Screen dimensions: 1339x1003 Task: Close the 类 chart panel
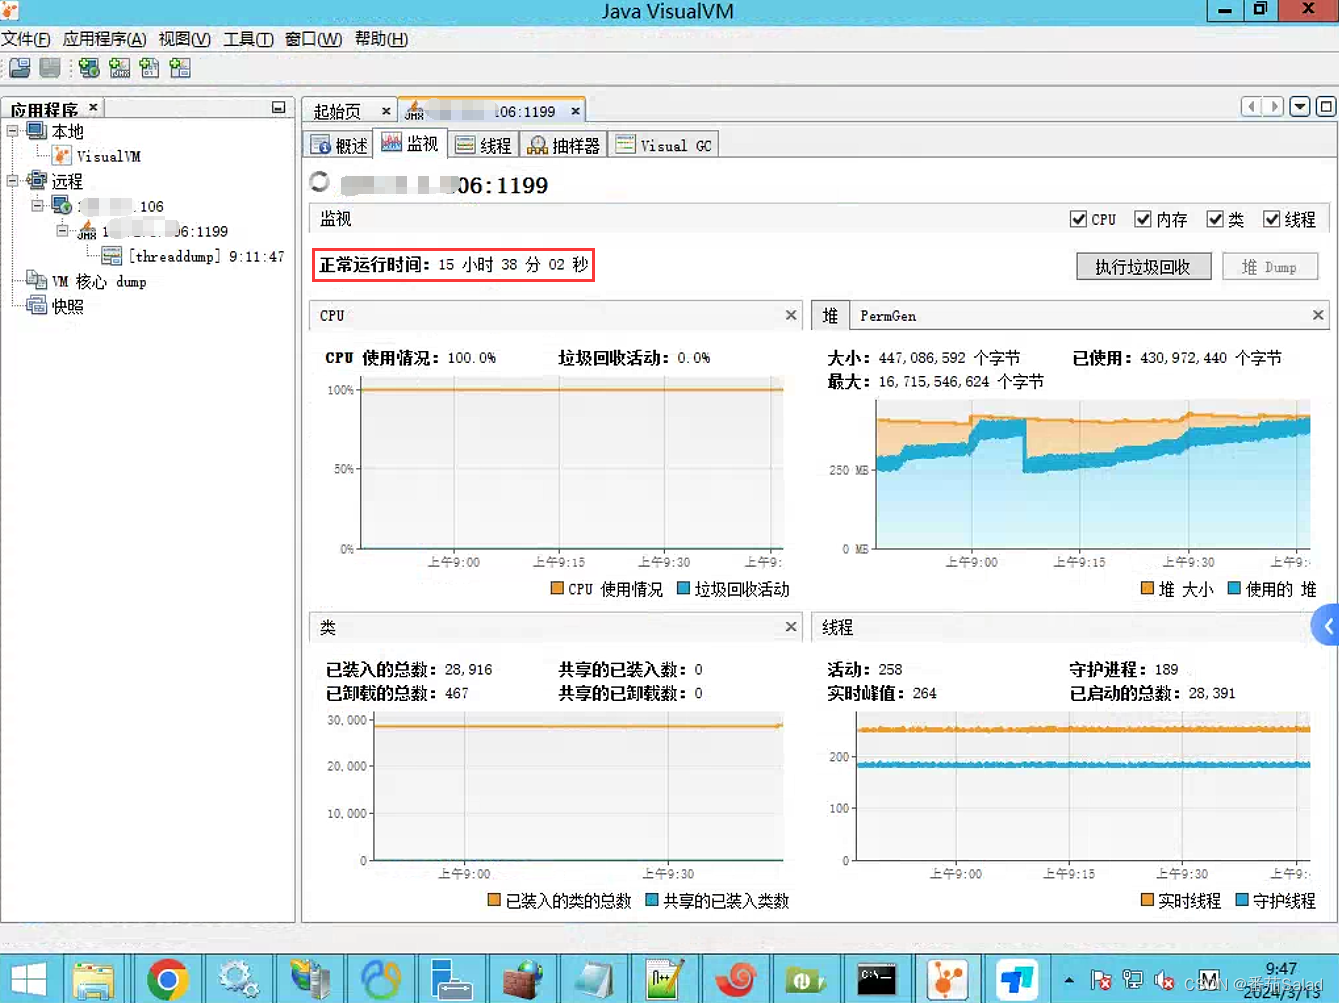791,627
